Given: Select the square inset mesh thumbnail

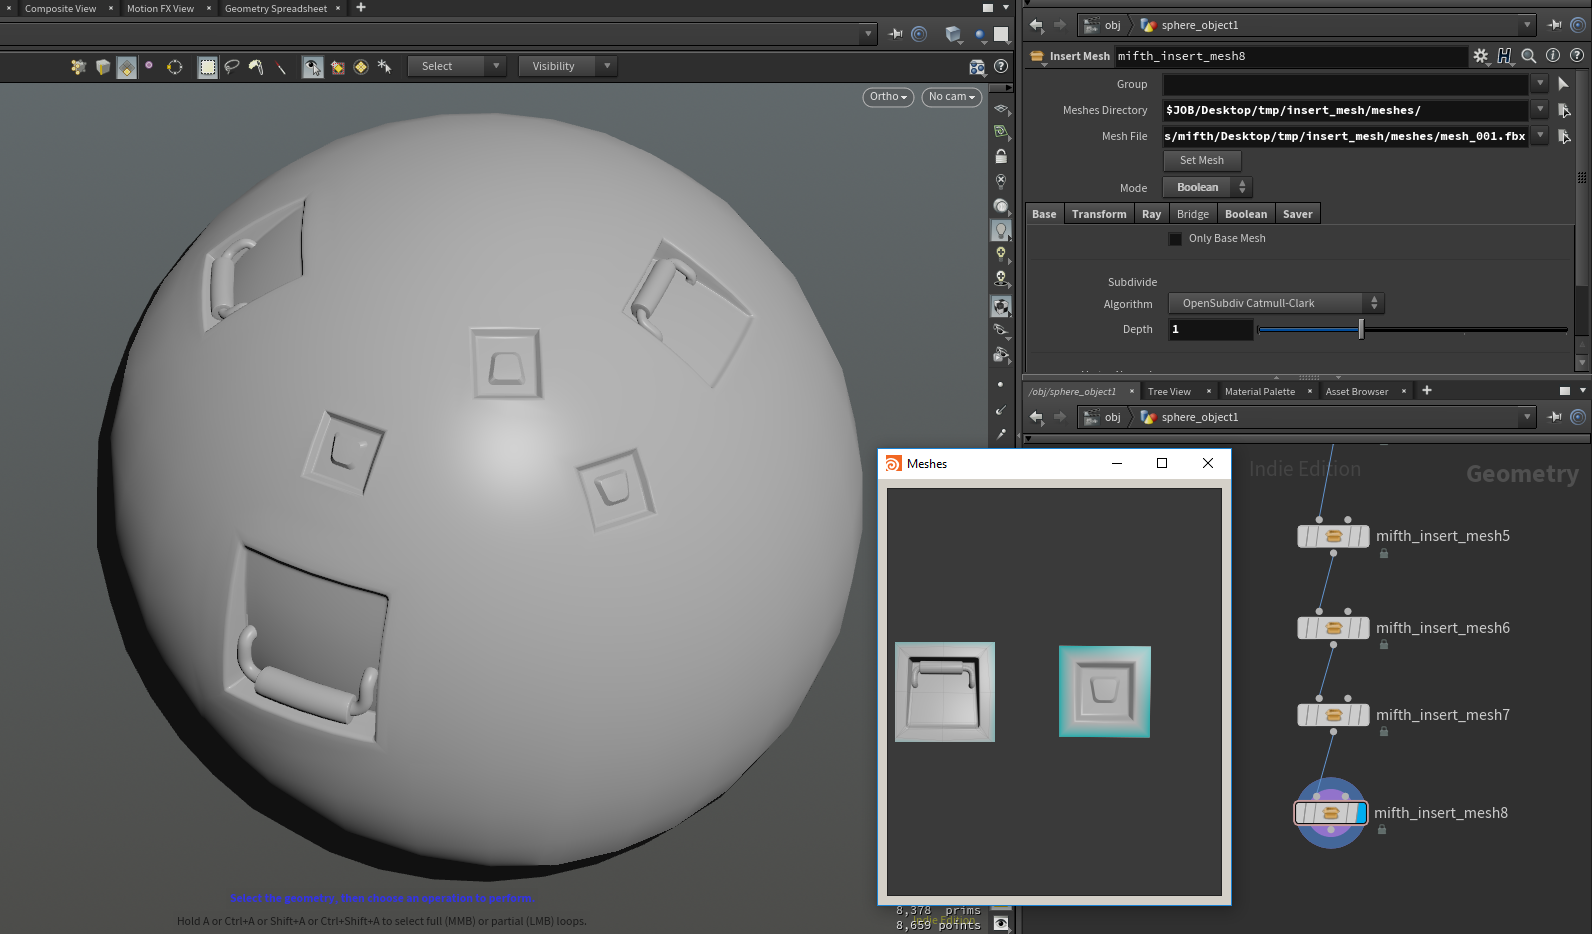Looking at the screenshot, I should [1105, 692].
